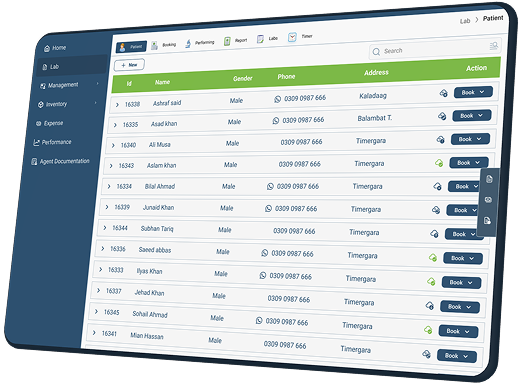Switch to the Performing tab
Screen dimensions: 520x384
[x=200, y=43]
